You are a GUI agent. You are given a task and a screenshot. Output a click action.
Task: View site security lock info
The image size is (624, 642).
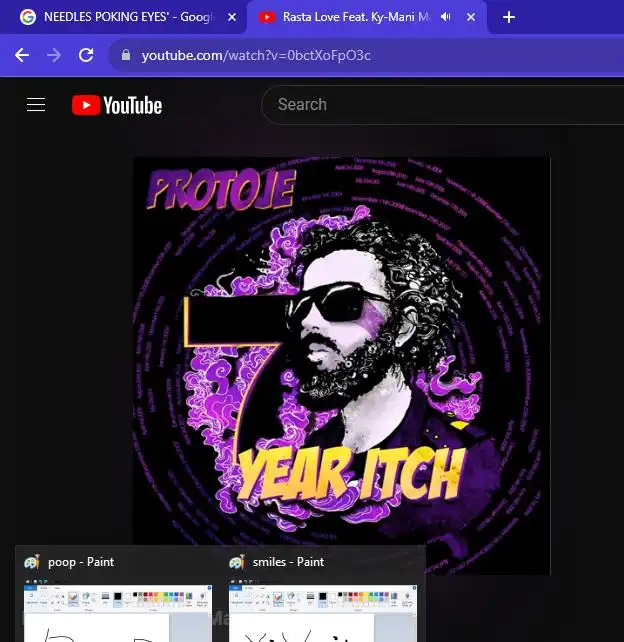click(x=126, y=55)
